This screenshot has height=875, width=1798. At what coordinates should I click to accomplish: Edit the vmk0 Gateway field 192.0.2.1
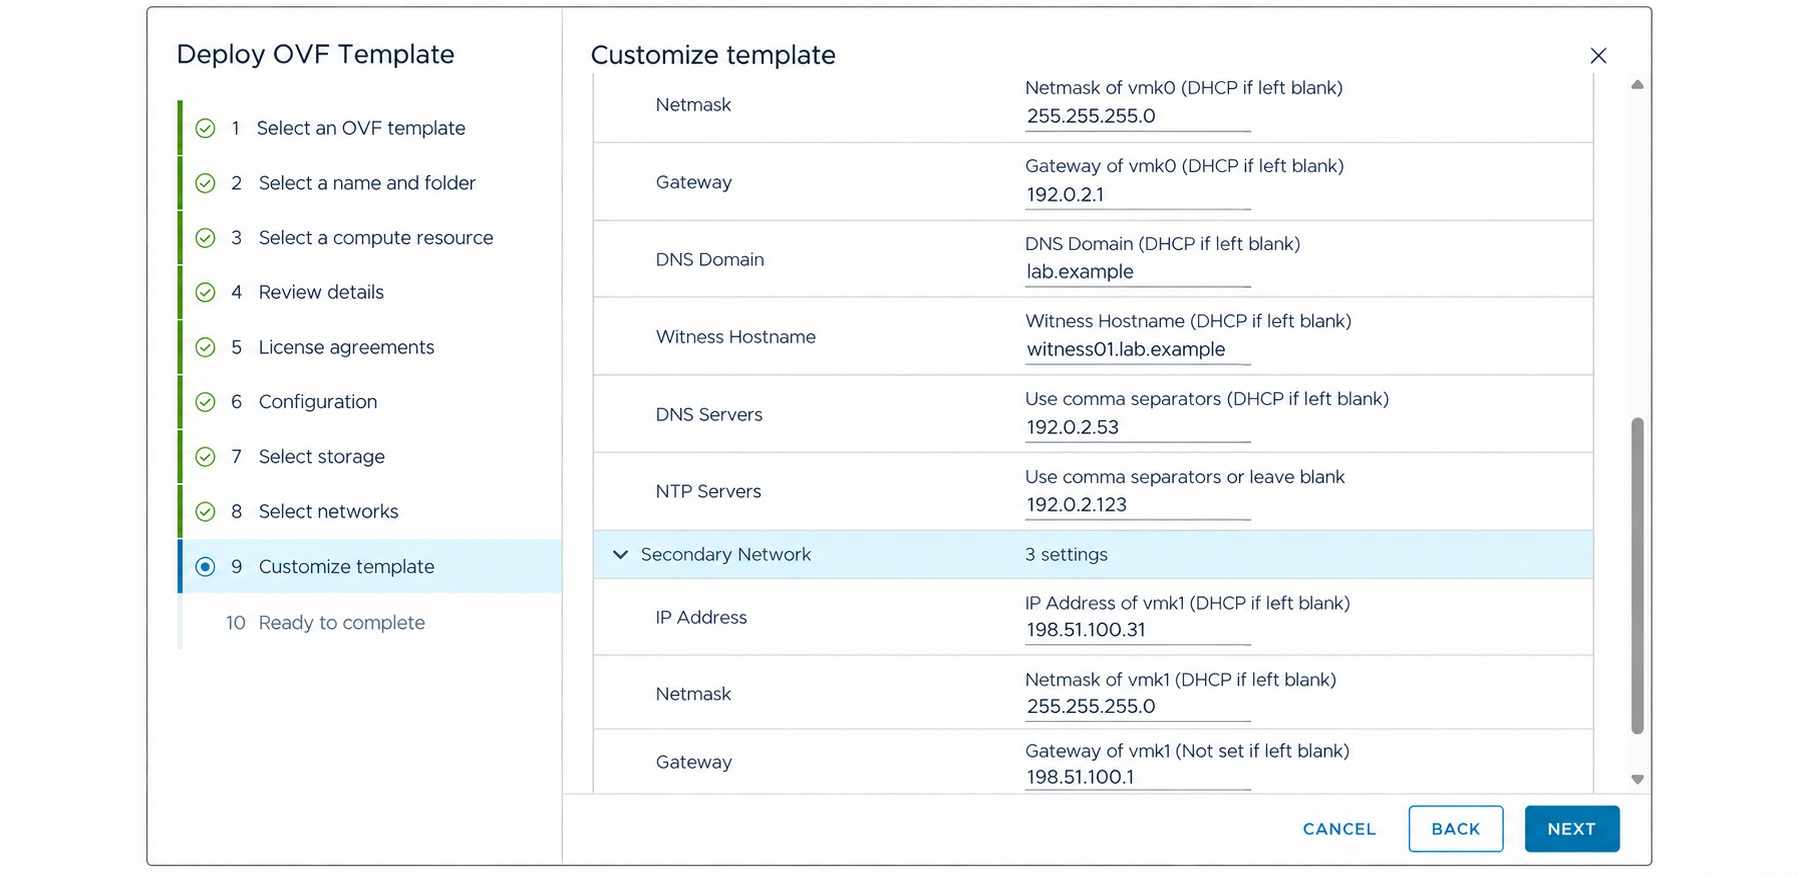coord(1138,195)
